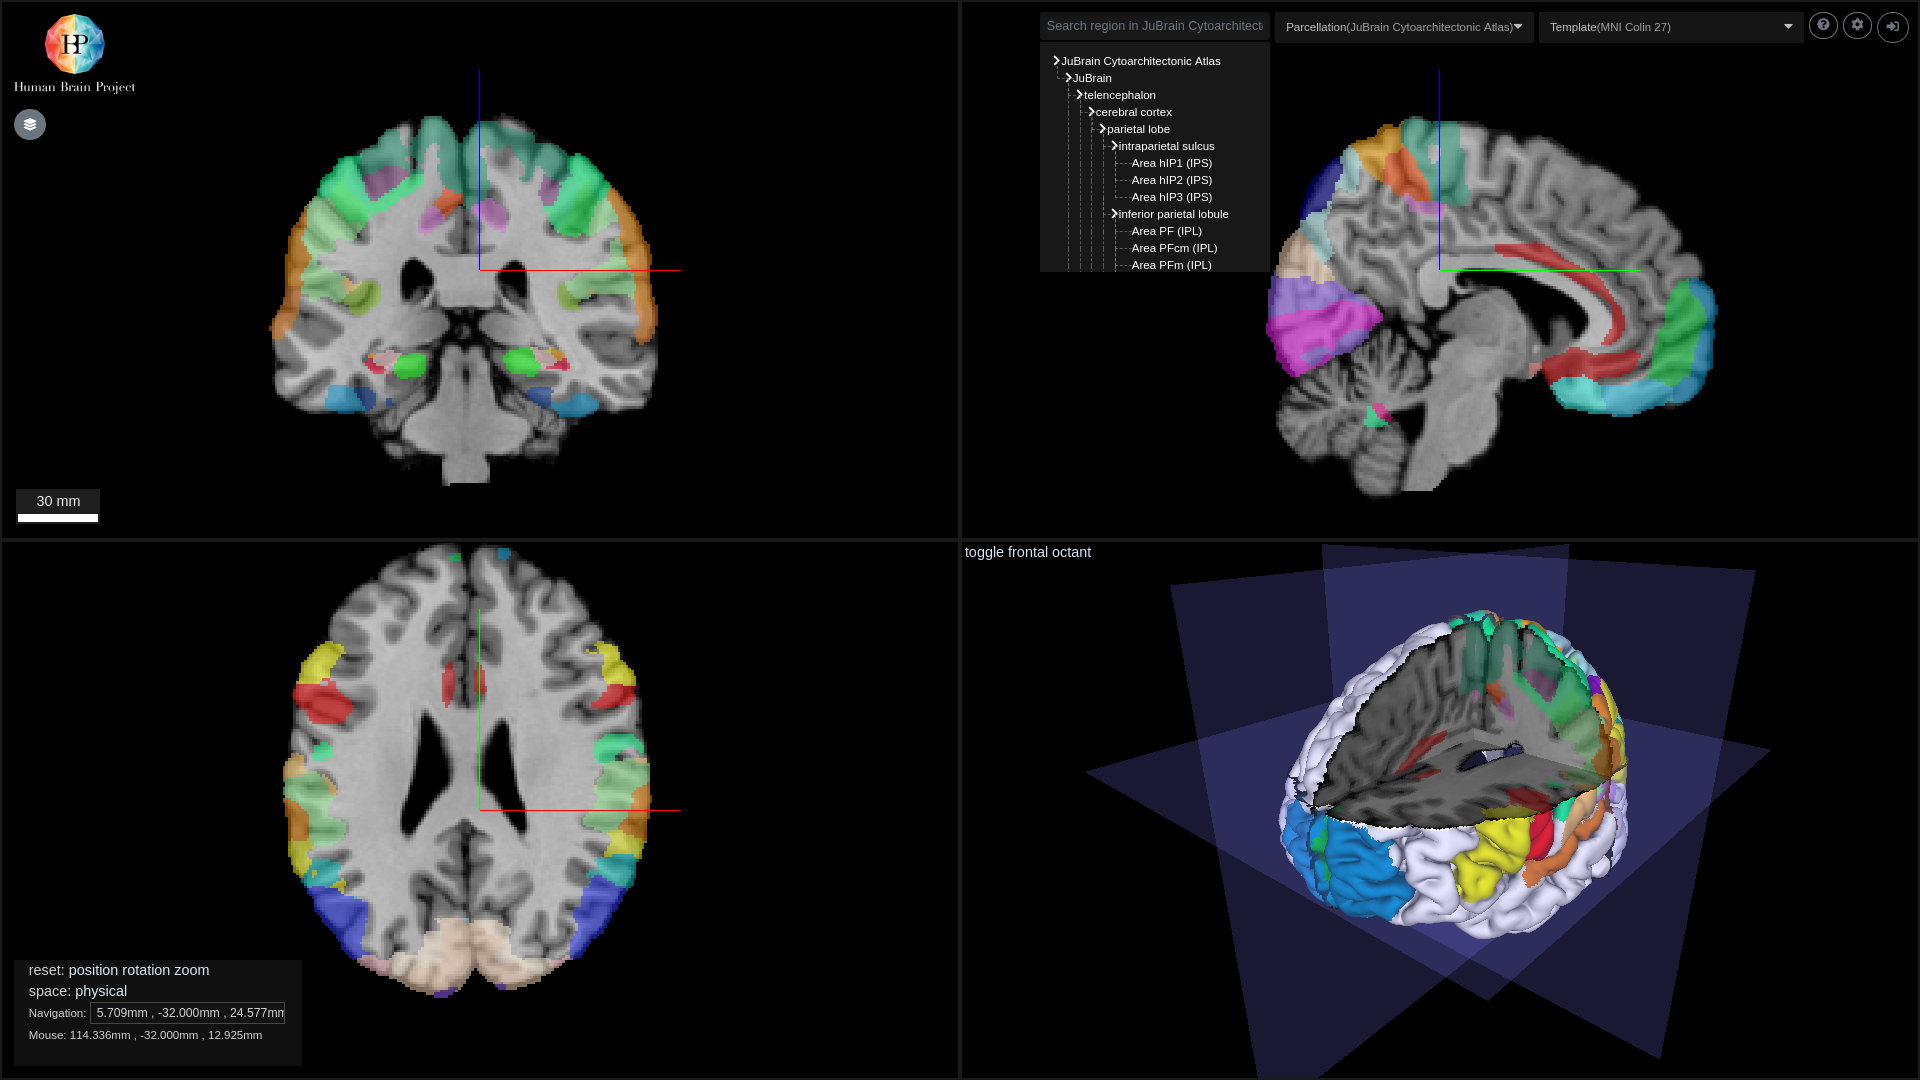Click the layers icon below the logo
This screenshot has height=1080, width=1920.
[29, 124]
